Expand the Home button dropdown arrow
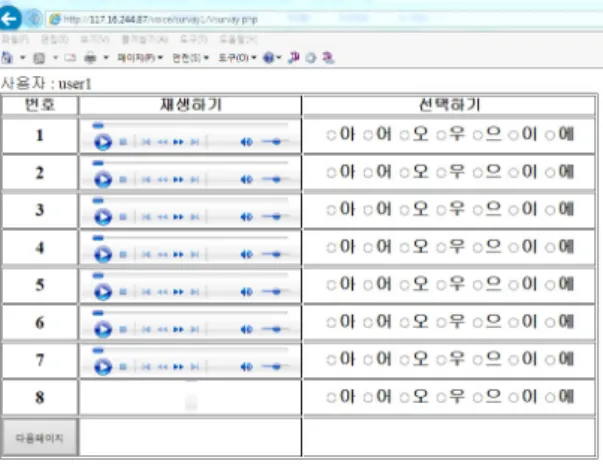The height and width of the screenshot is (464, 603). [x=23, y=58]
